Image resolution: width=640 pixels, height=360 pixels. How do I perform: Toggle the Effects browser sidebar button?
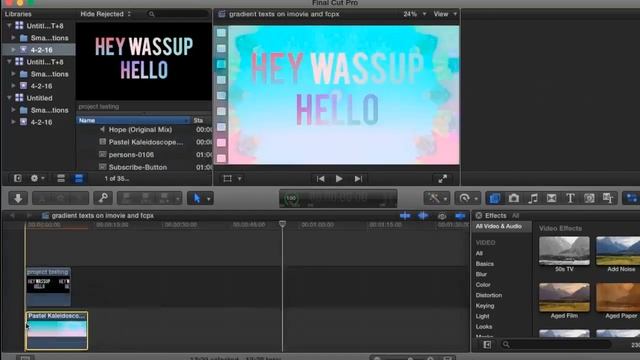point(487,344)
